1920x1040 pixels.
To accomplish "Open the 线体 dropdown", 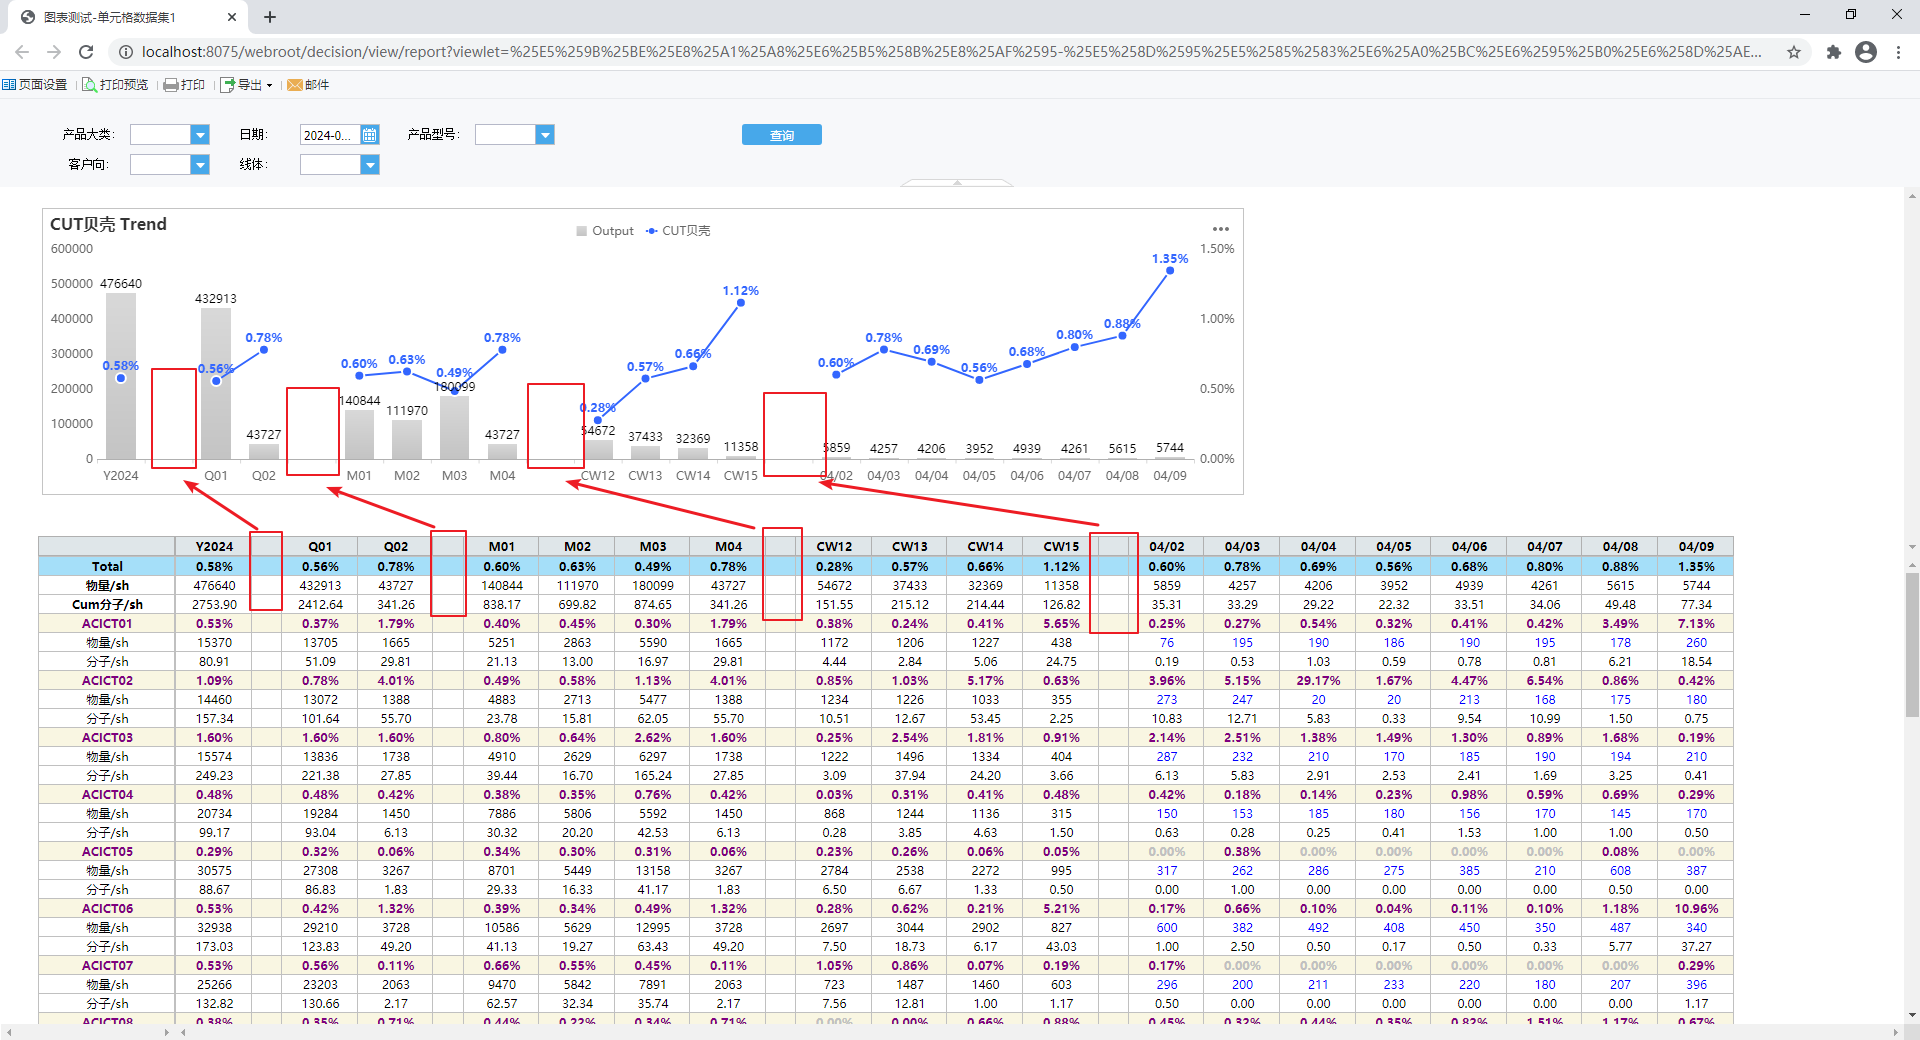I will pyautogui.click(x=370, y=165).
